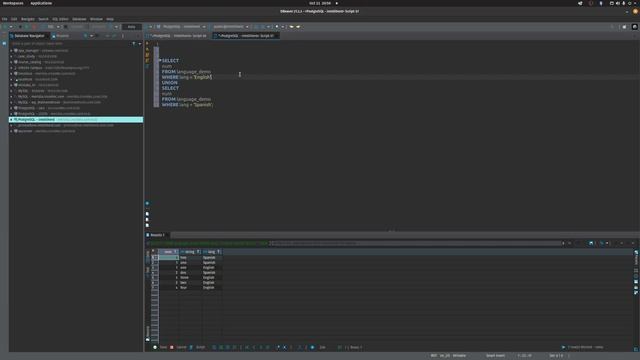Viewport: 640px width, 360px height.
Task: Open the dropdown arrow beside navigator filter icon
Action: pyautogui.click(x=140, y=43)
